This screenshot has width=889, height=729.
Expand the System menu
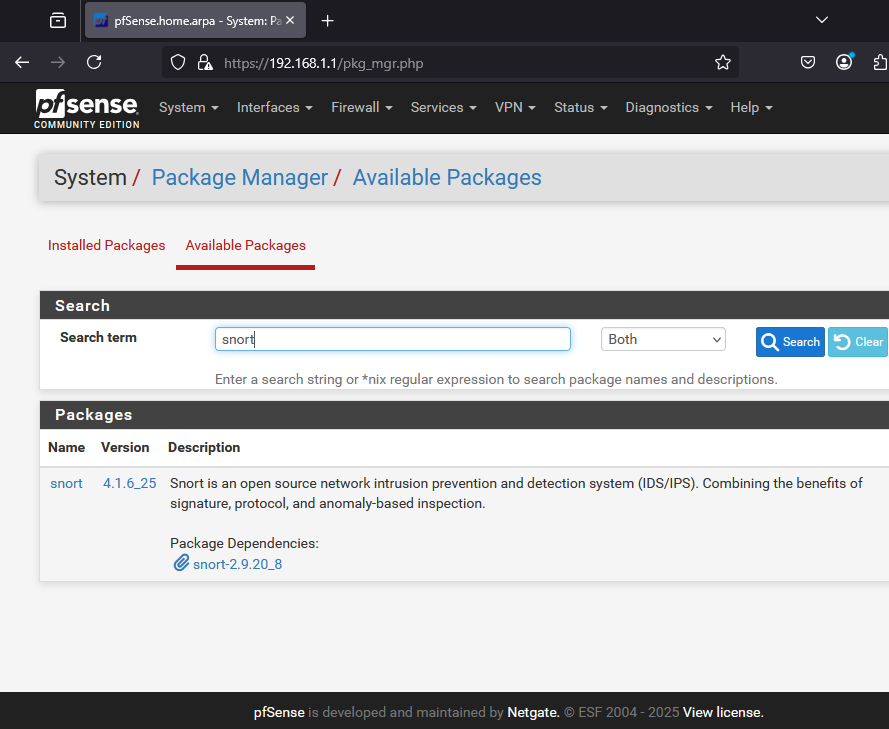click(188, 107)
